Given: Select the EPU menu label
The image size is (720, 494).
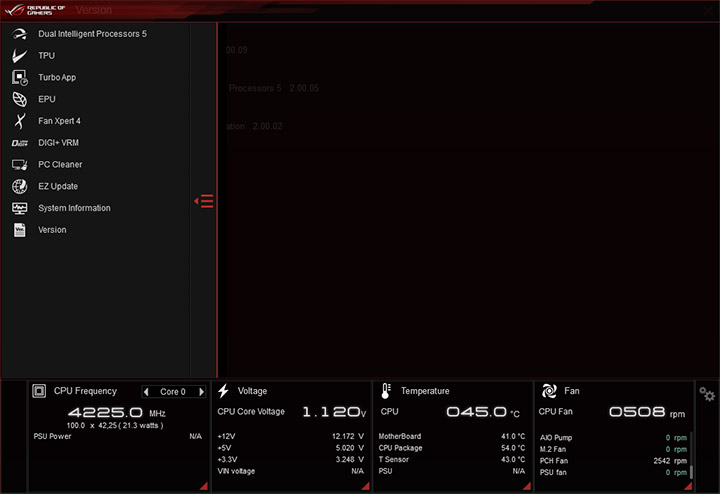Looking at the screenshot, I should point(47,99).
